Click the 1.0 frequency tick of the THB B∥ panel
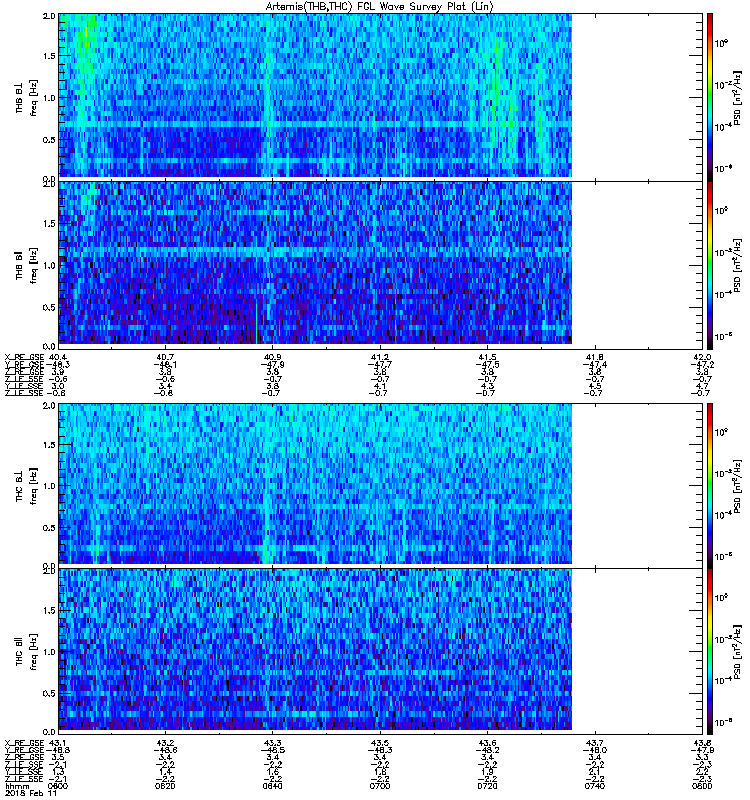 click(49, 265)
